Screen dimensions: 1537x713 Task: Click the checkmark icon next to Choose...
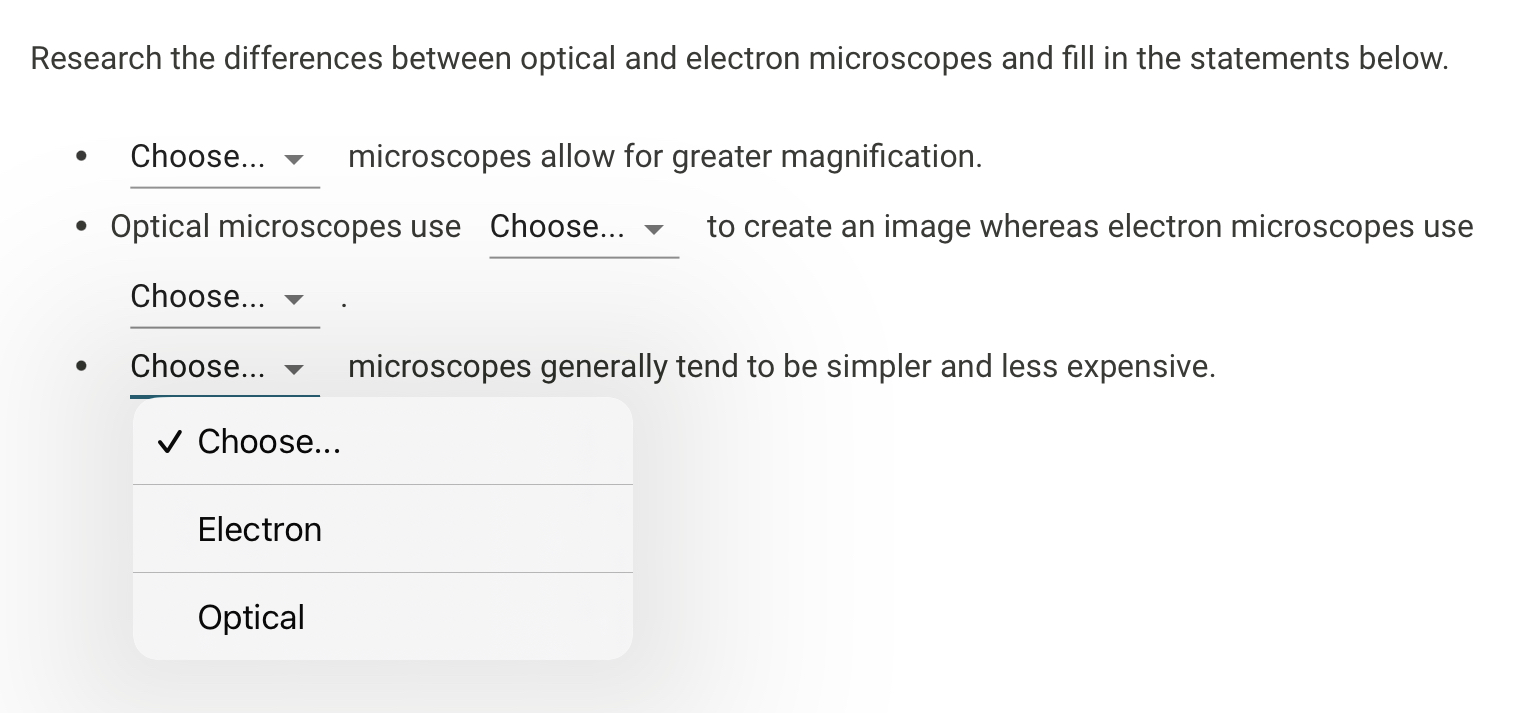pos(169,441)
